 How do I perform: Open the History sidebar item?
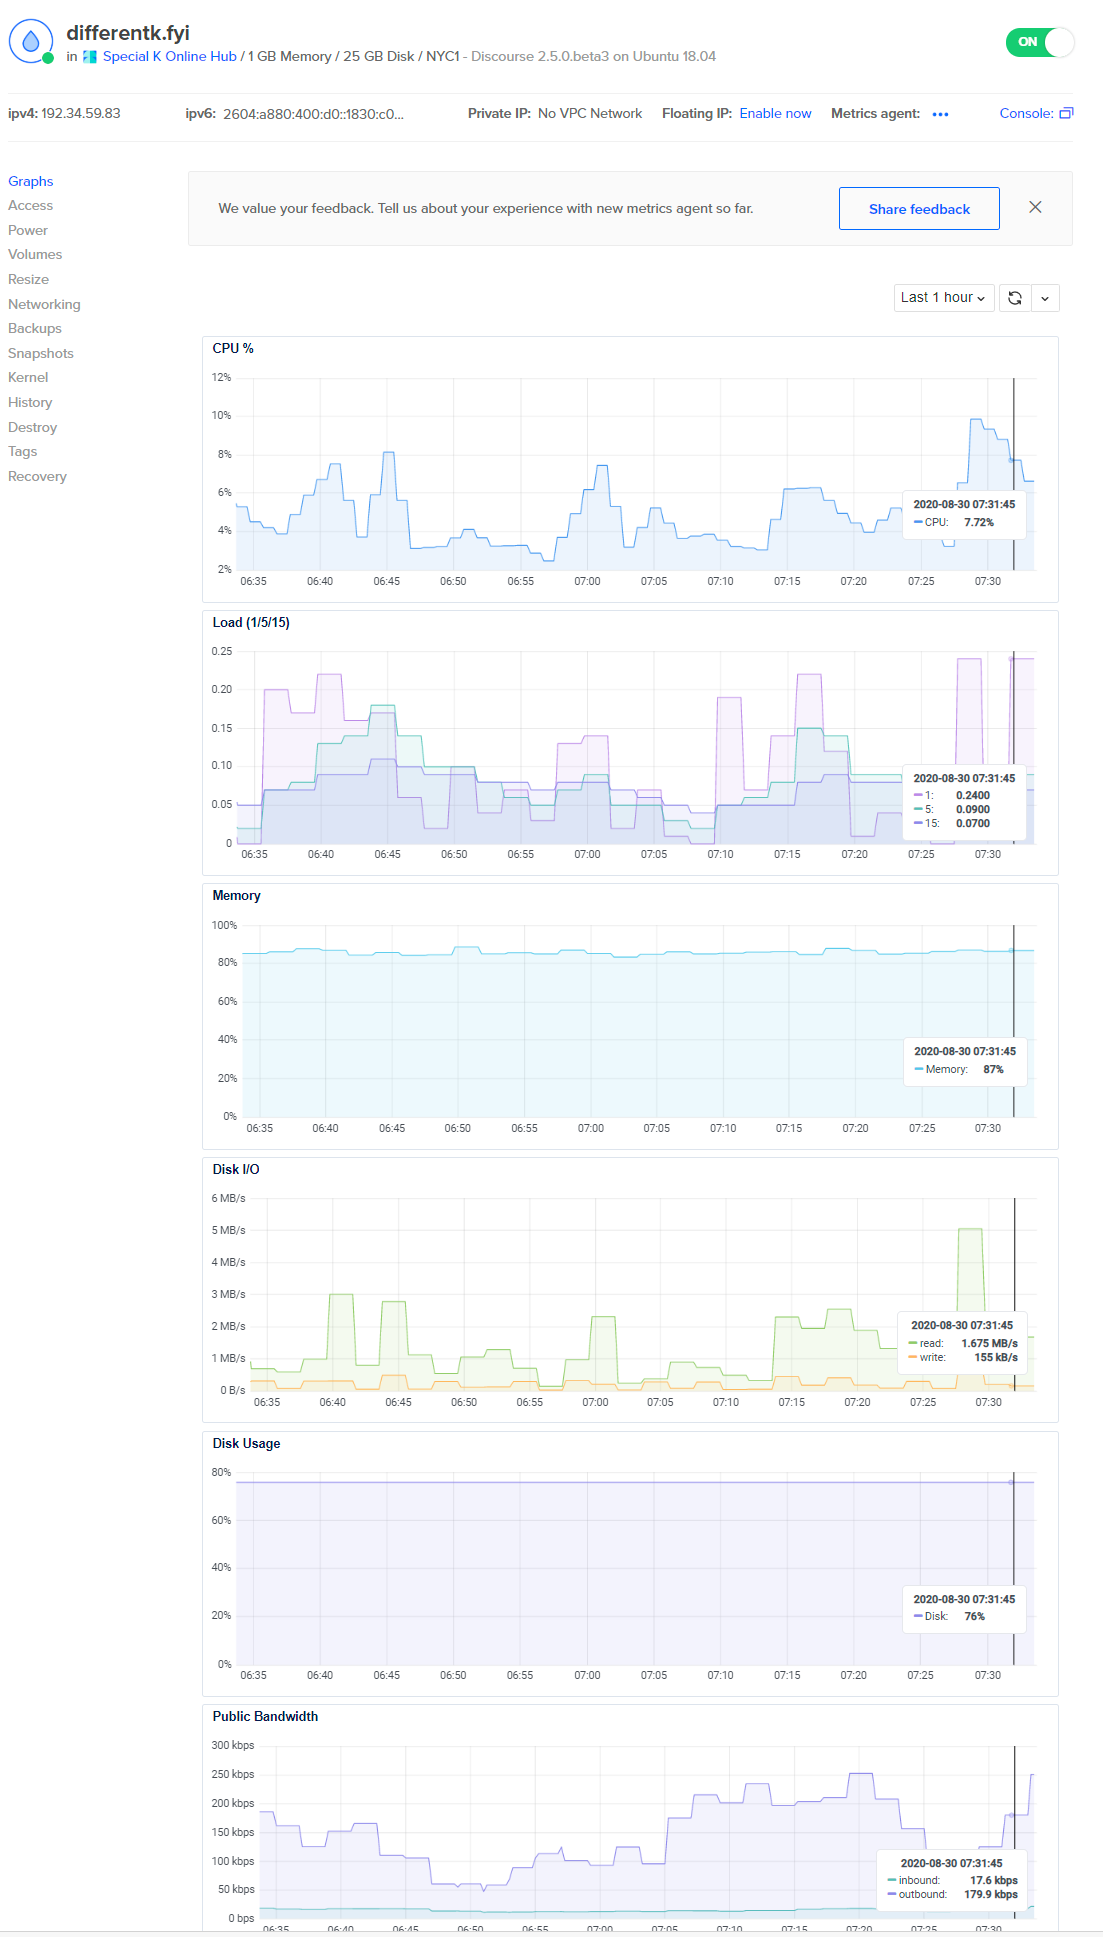tap(30, 403)
